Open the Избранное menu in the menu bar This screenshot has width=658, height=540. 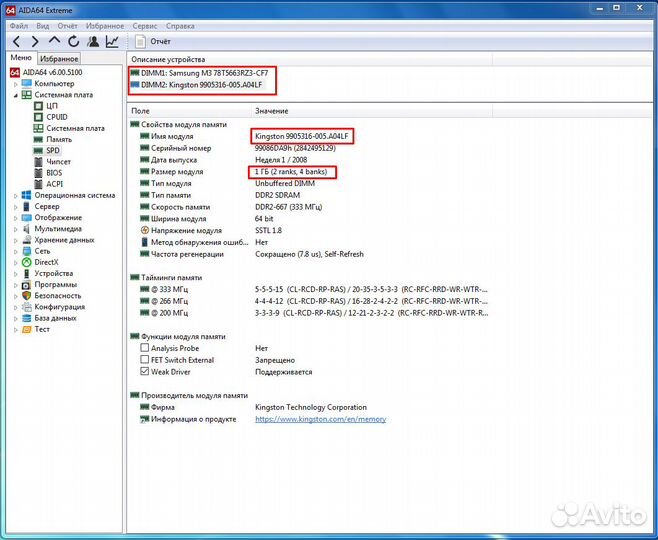click(105, 26)
